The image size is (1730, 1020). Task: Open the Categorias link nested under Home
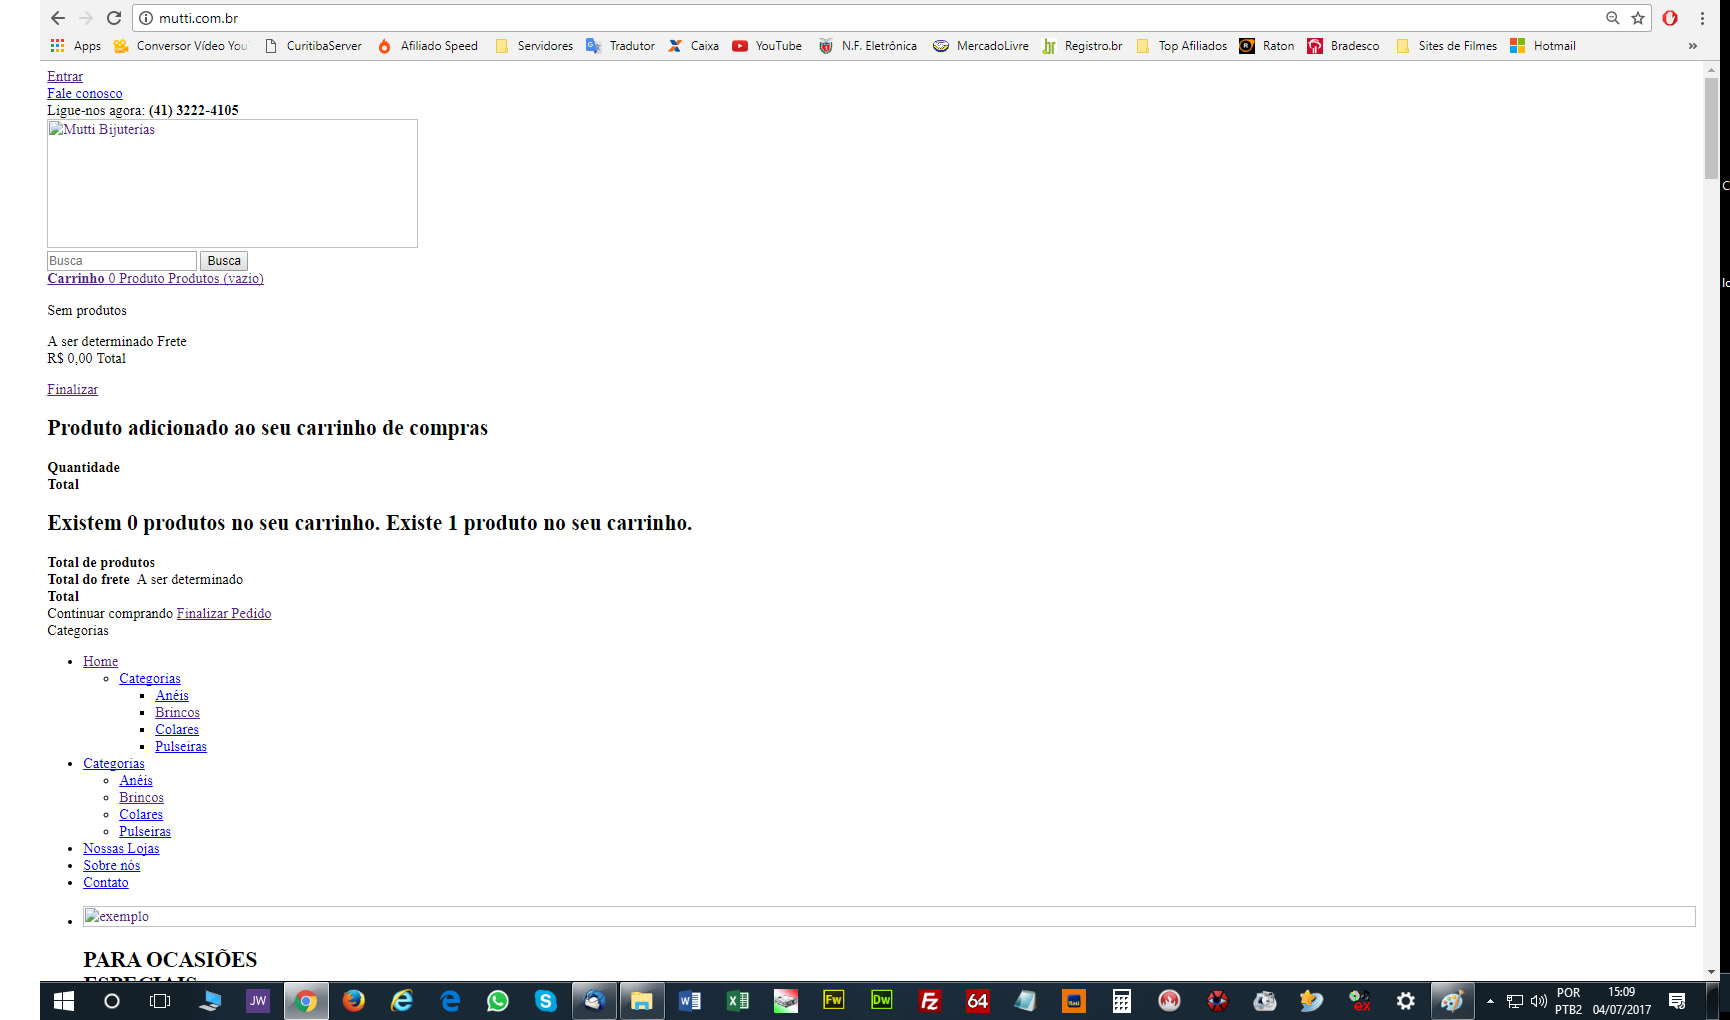(x=150, y=679)
